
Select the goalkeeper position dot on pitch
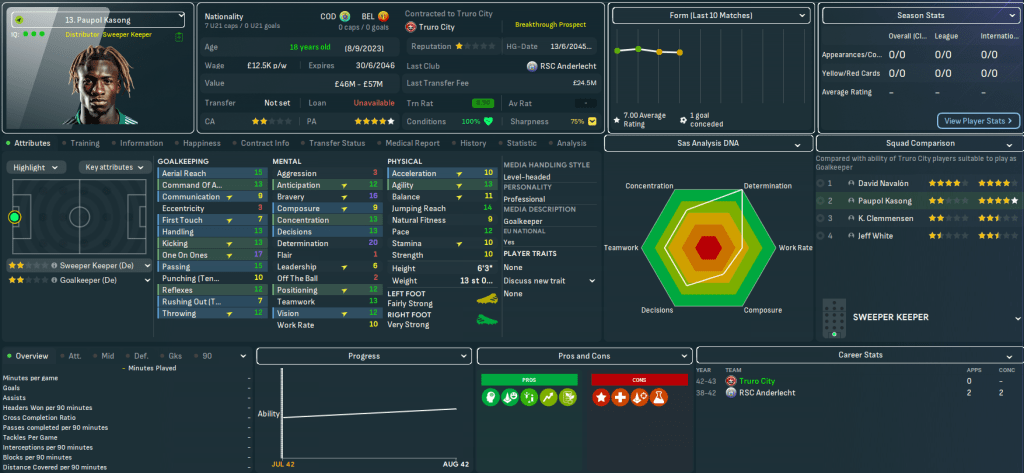pos(15,216)
